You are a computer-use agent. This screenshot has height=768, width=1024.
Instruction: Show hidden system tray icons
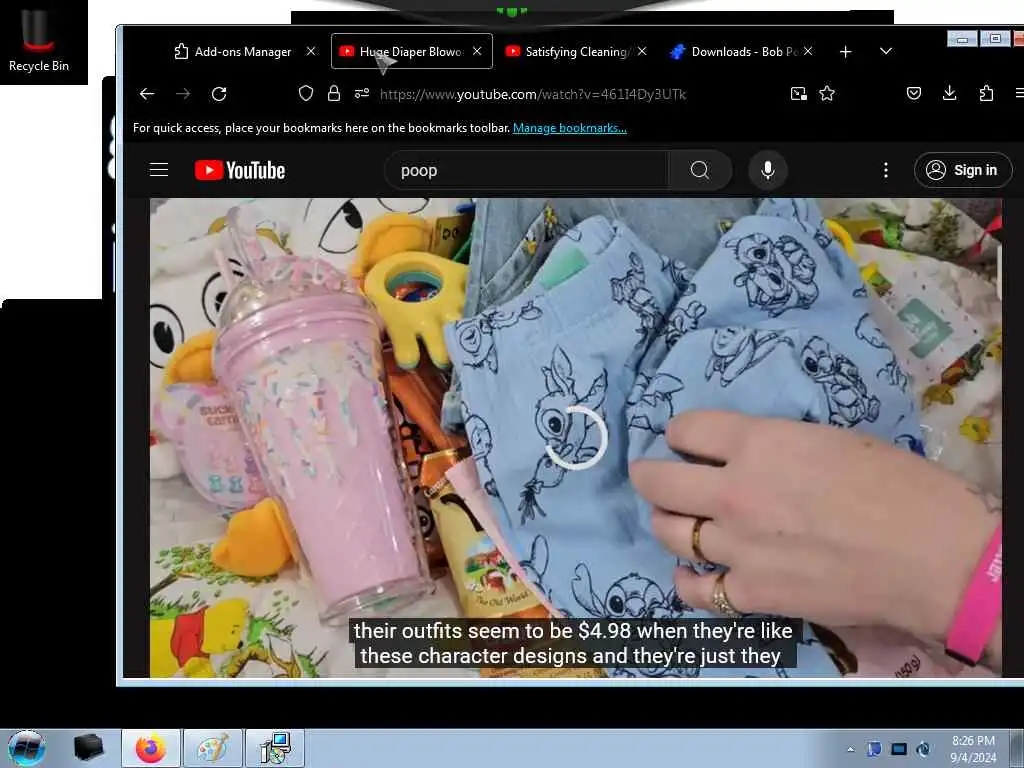click(x=850, y=749)
